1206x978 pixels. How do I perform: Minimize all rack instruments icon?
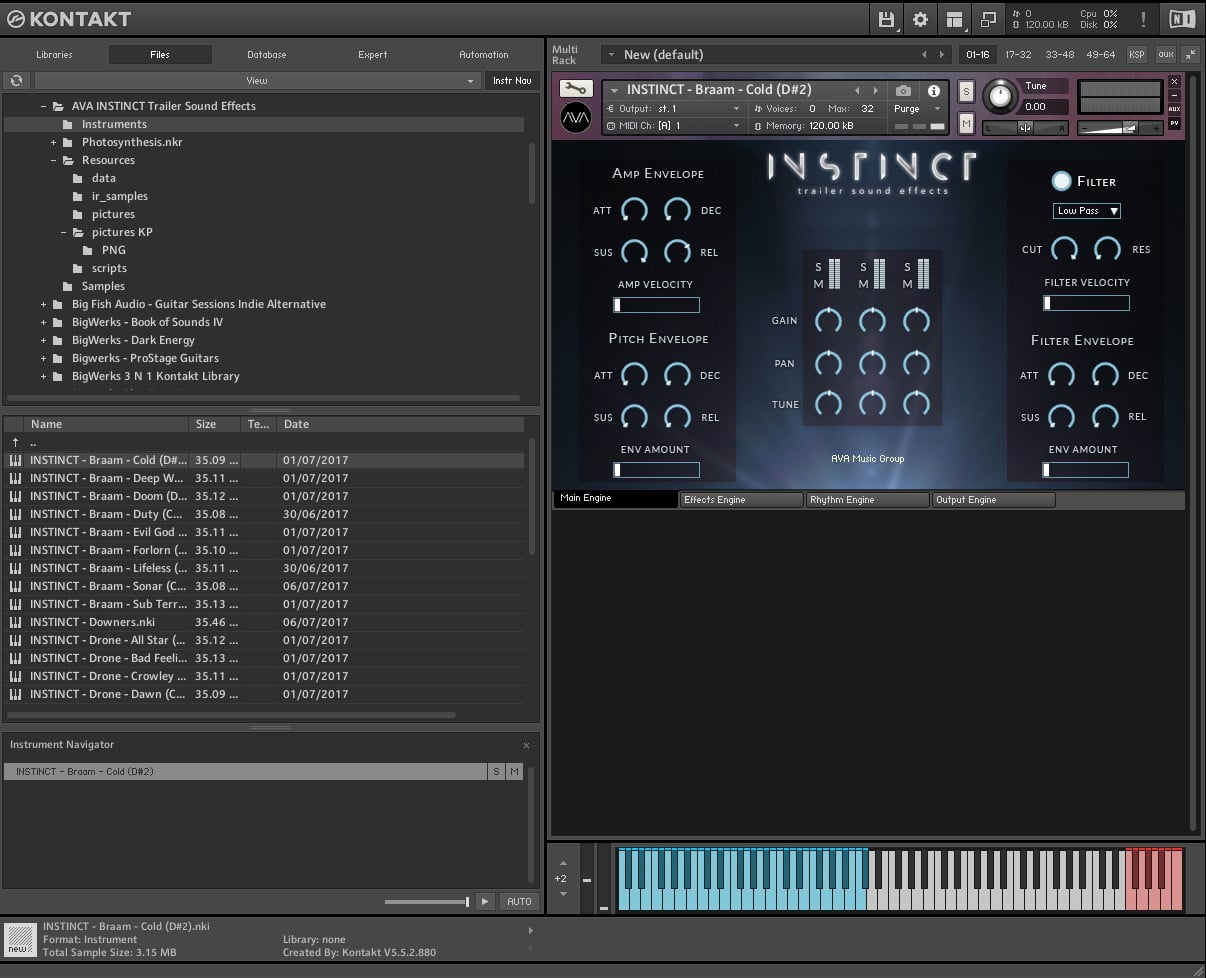(1190, 55)
